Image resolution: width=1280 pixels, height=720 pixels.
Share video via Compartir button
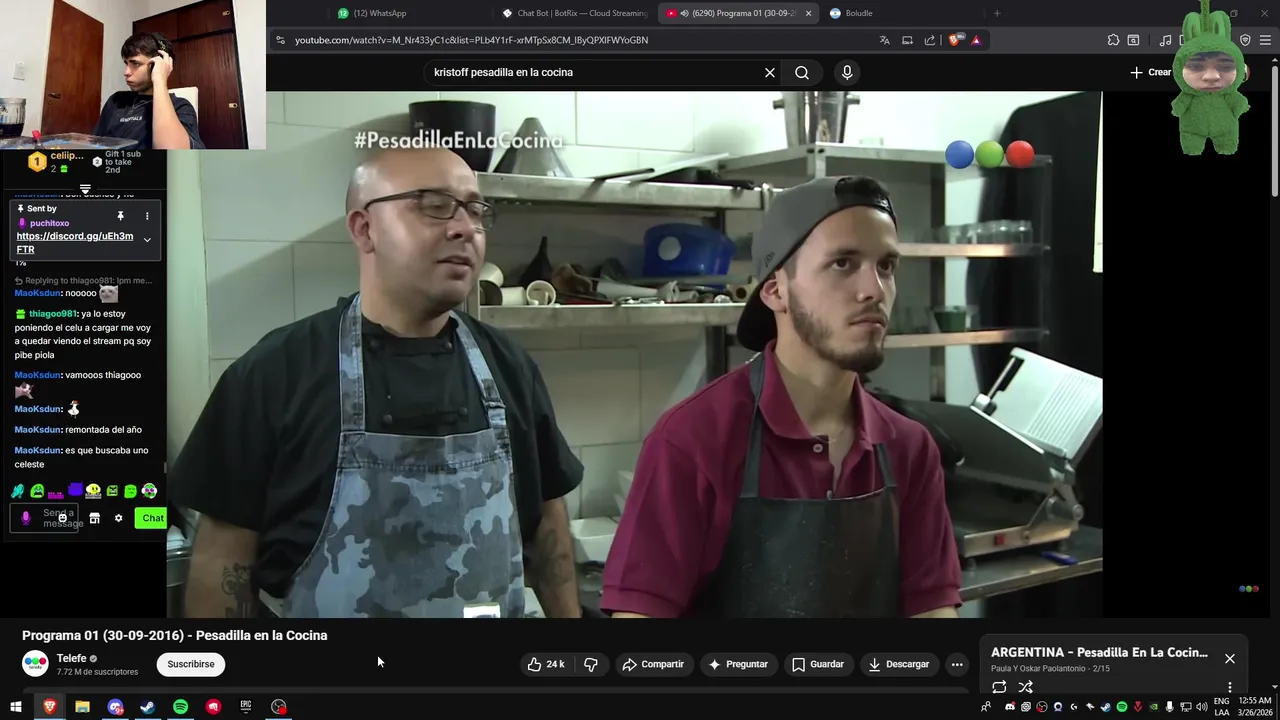tap(653, 664)
